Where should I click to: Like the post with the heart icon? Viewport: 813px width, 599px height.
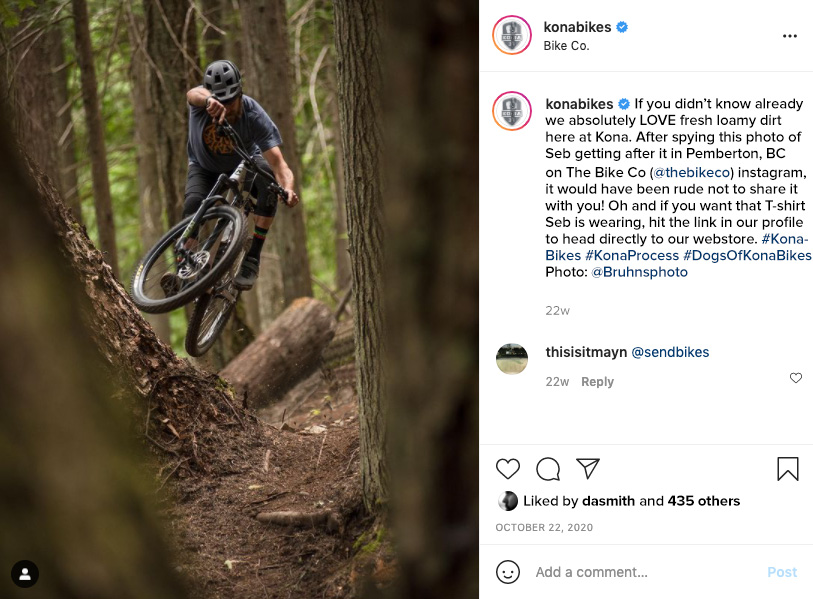(508, 469)
